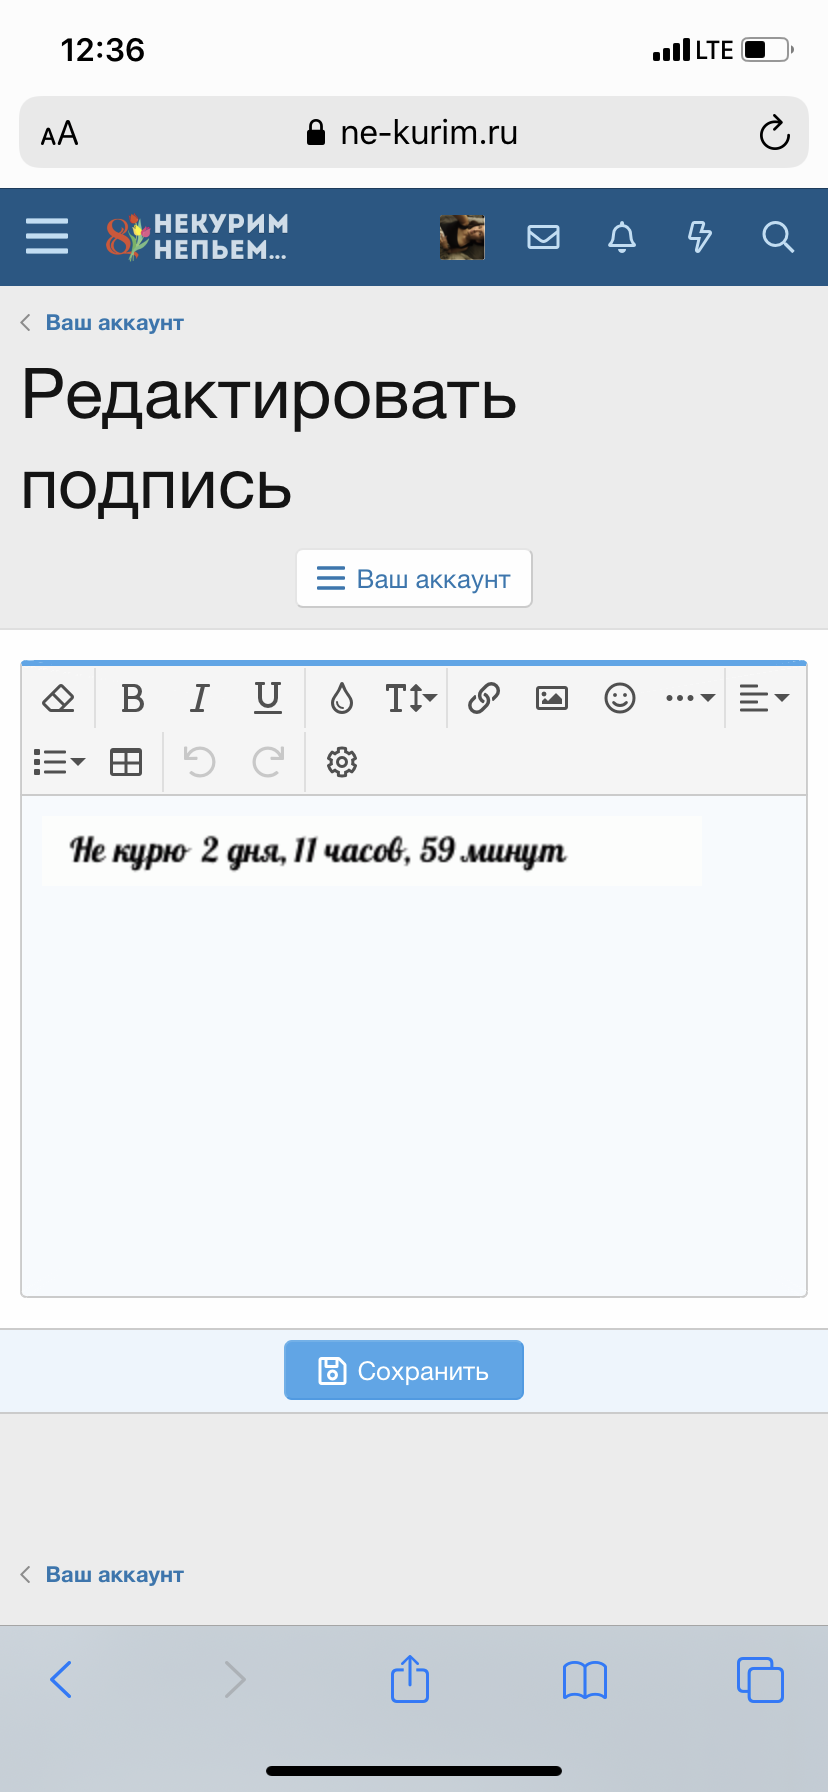Screen dimensions: 828x1792
Task: Open the list type dropdown
Action: point(59,762)
